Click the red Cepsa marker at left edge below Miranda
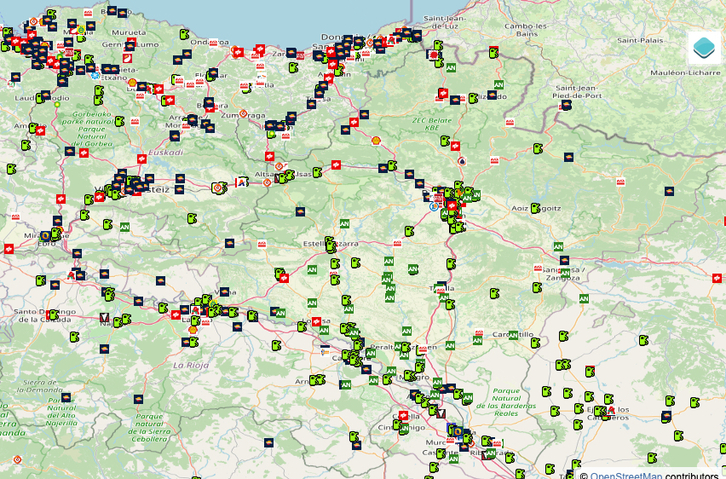 click(9, 249)
